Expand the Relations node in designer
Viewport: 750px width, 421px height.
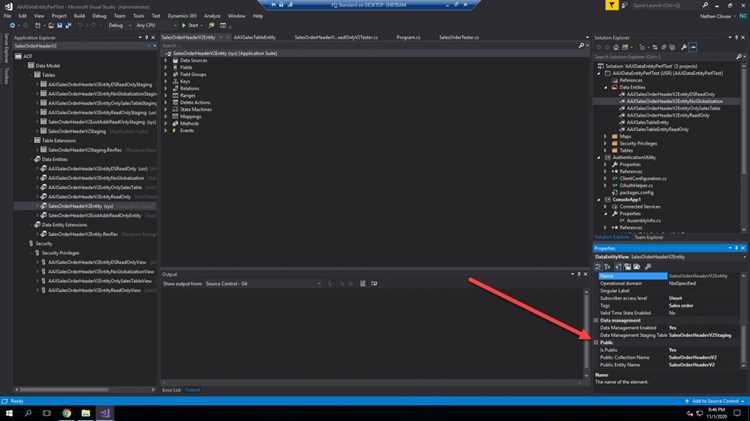(166, 89)
